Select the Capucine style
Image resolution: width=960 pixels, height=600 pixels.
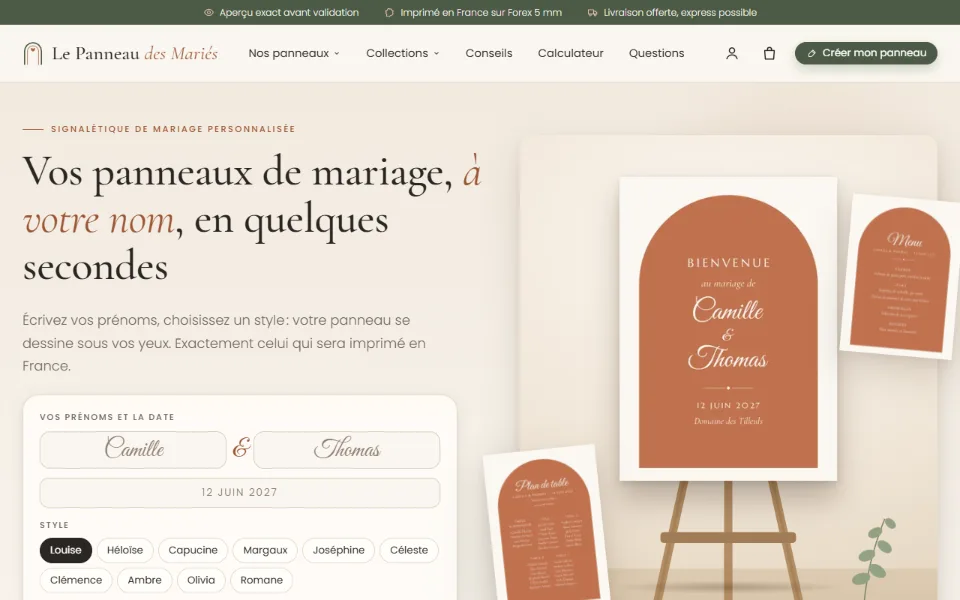193,550
